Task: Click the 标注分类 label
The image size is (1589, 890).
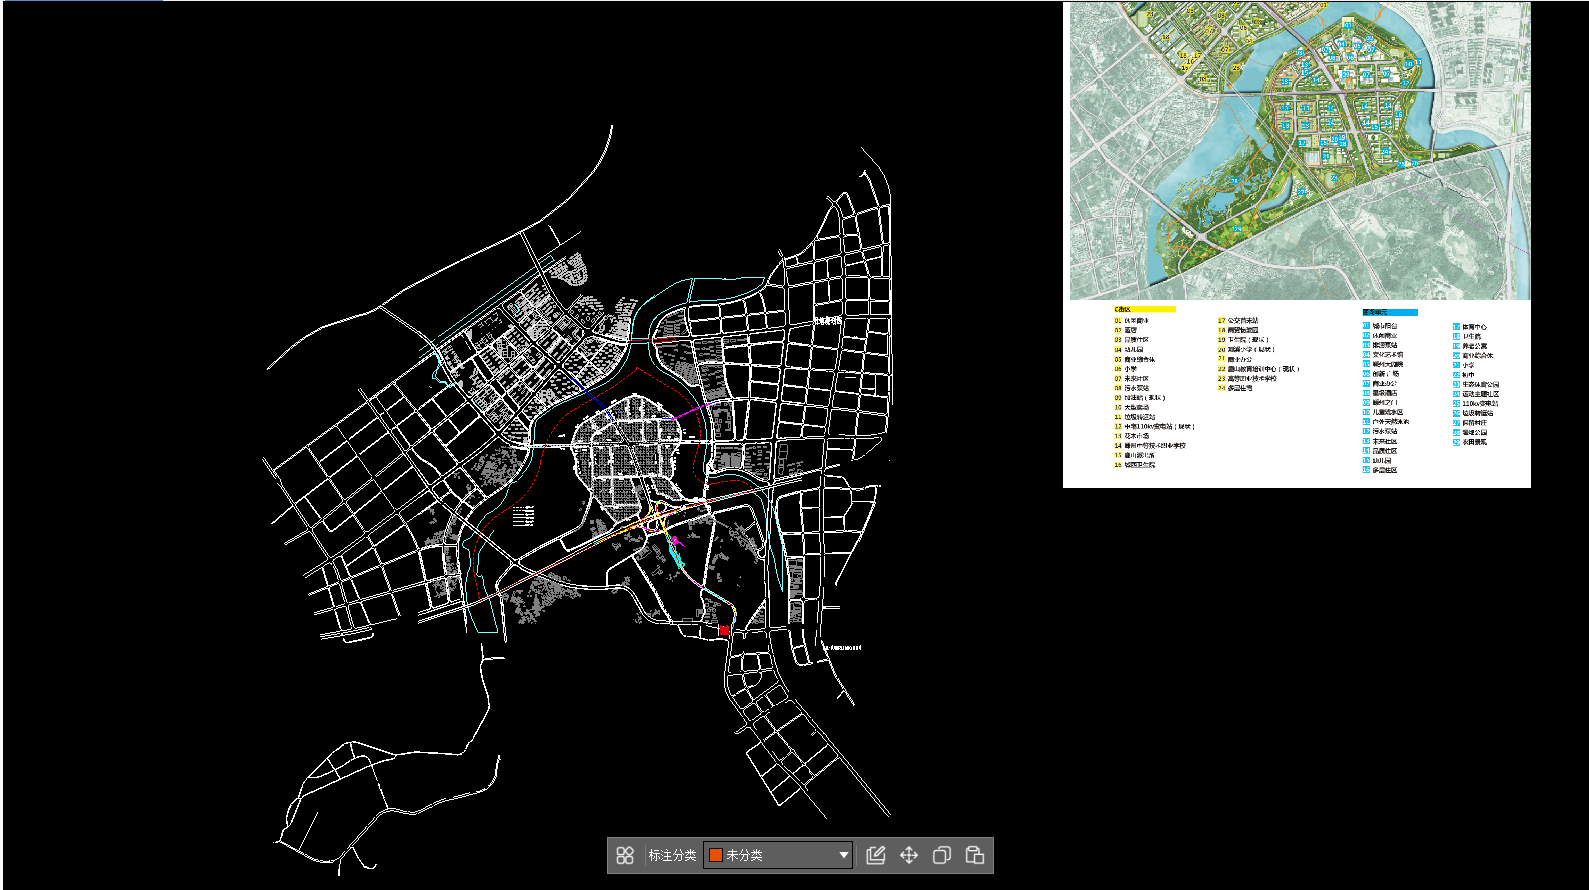Action: [672, 855]
